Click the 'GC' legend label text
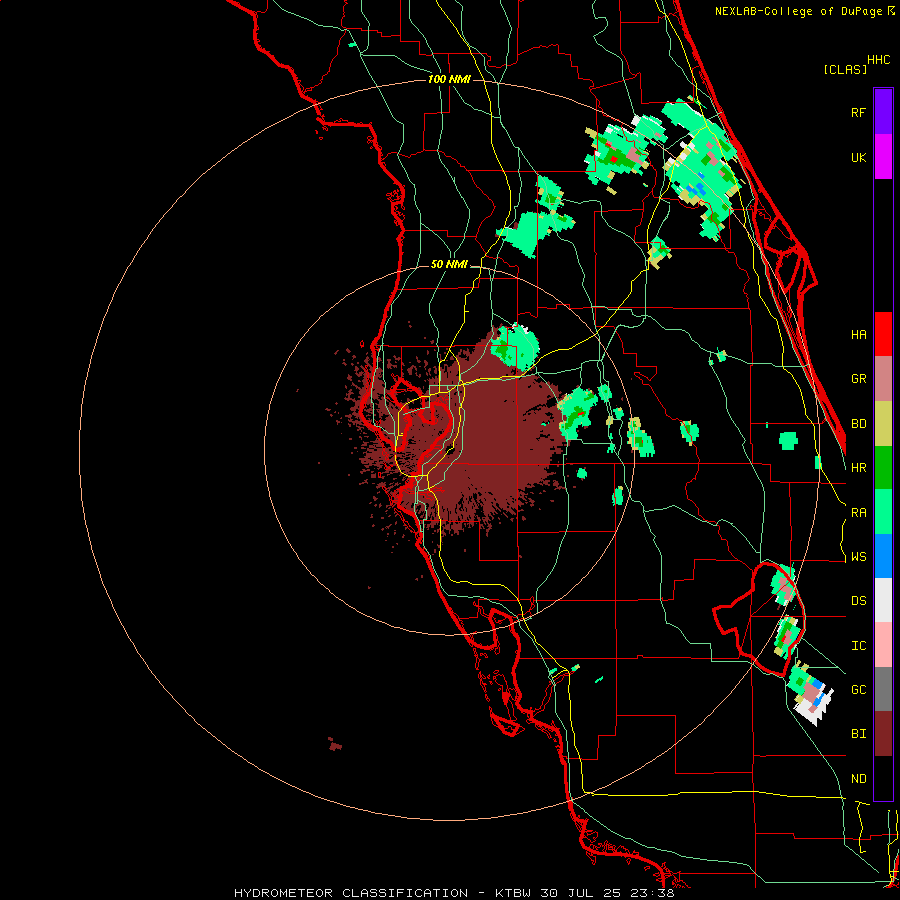 pos(859,690)
